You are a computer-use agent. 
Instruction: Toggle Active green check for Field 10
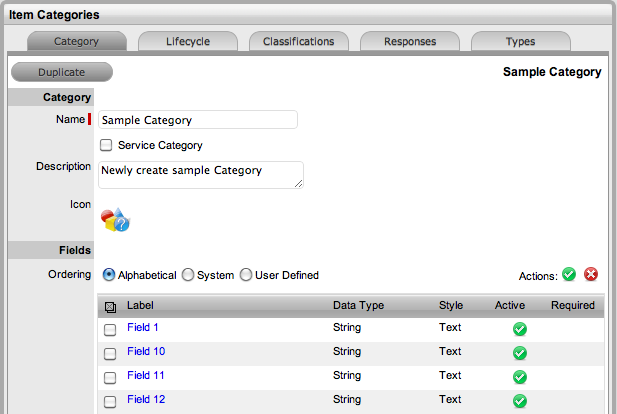[519, 353]
